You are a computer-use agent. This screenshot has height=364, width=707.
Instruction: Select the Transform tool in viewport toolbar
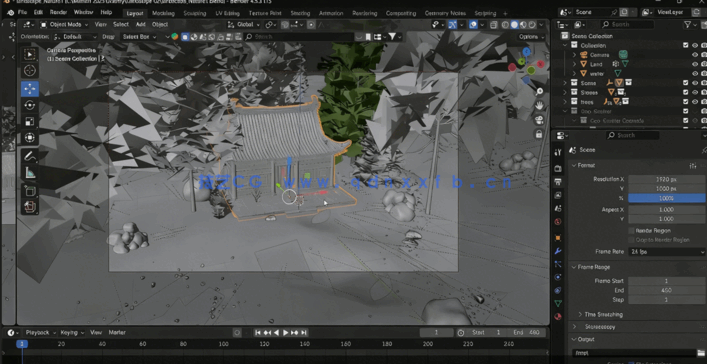click(x=30, y=138)
